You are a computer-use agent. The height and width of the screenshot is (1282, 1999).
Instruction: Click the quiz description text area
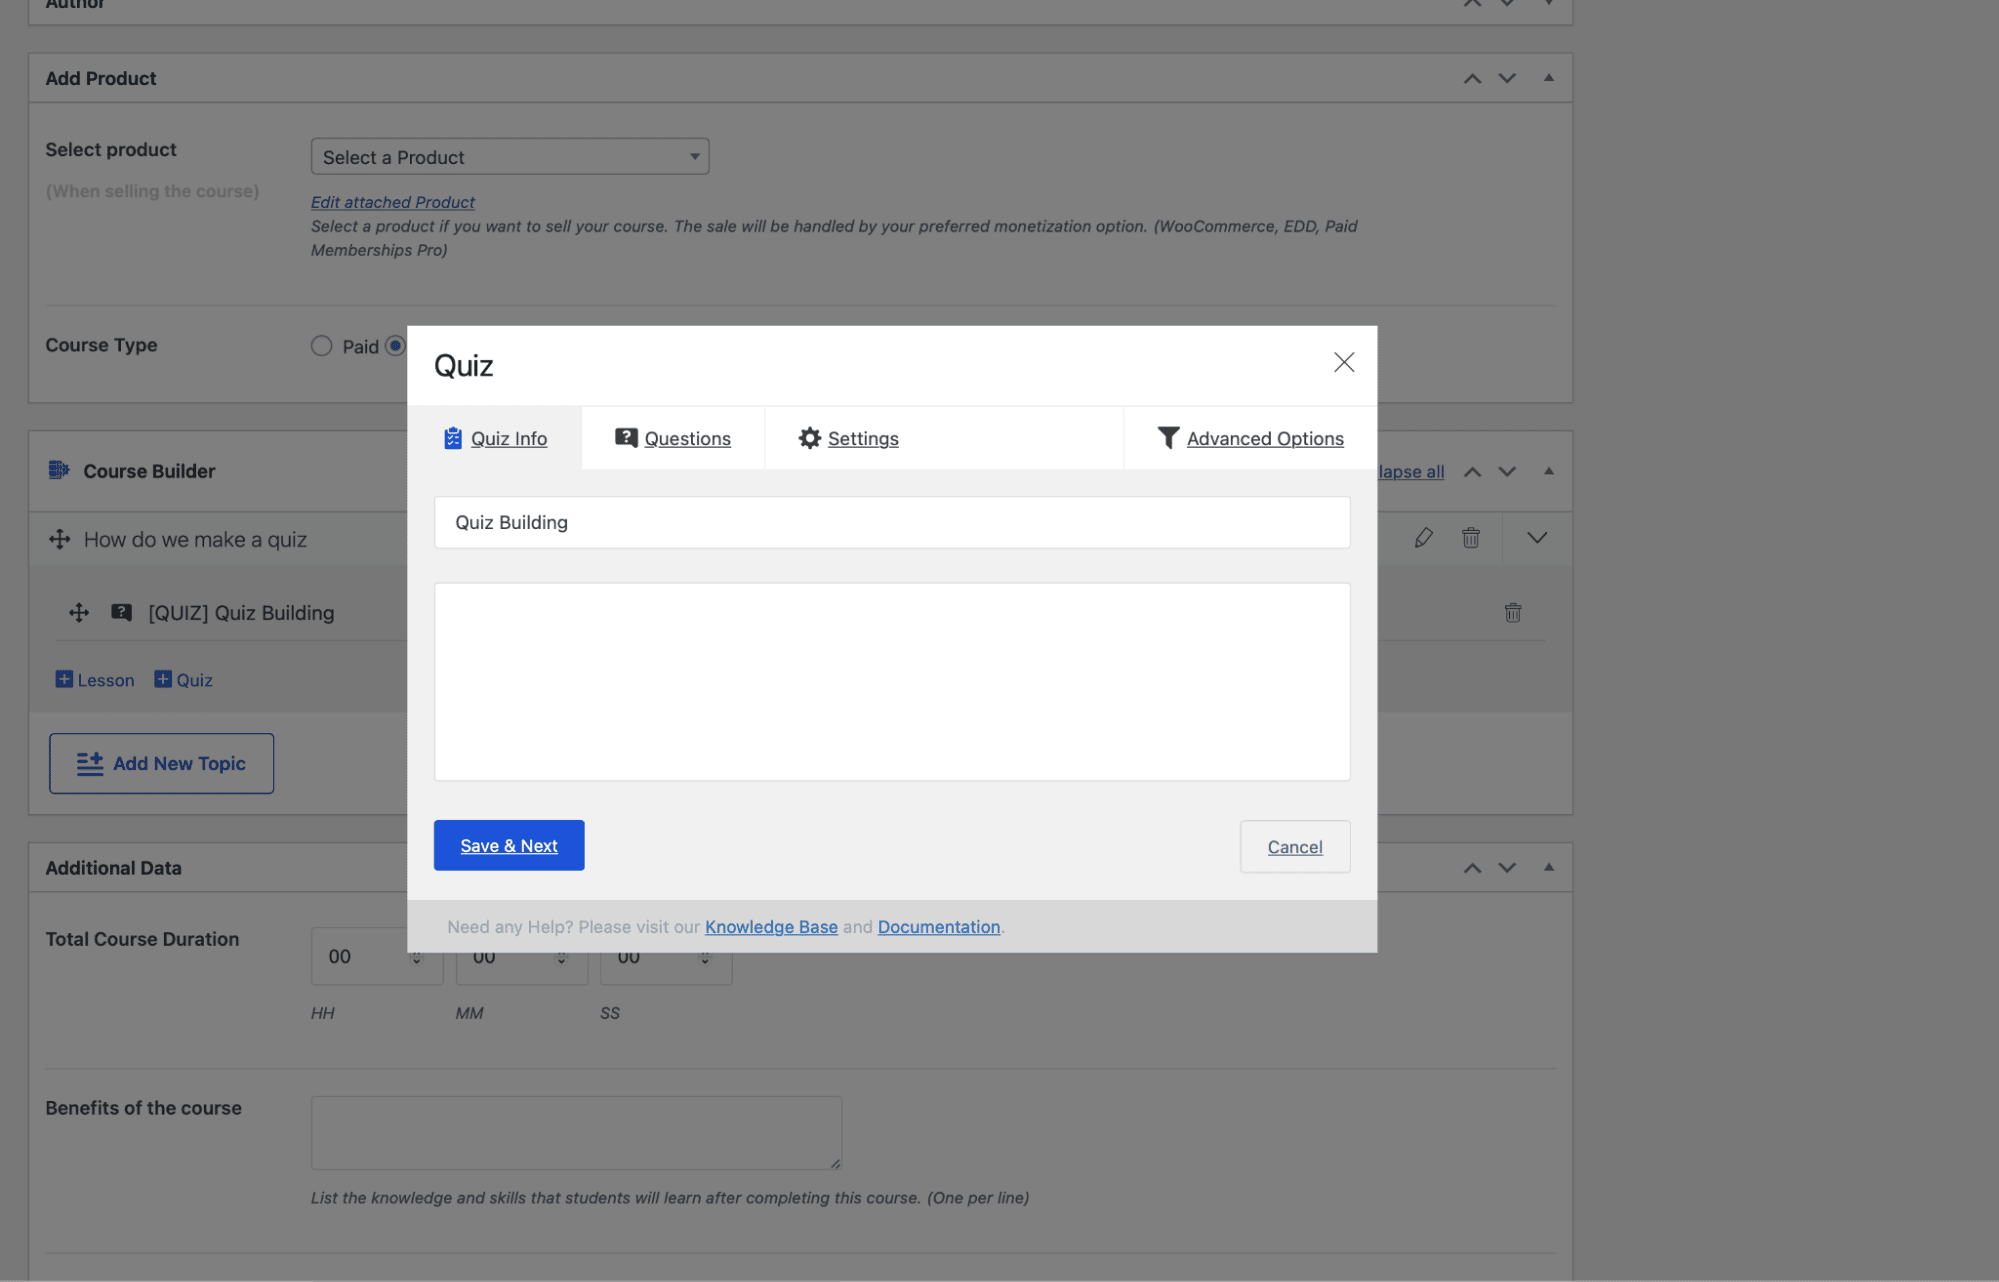(x=892, y=680)
